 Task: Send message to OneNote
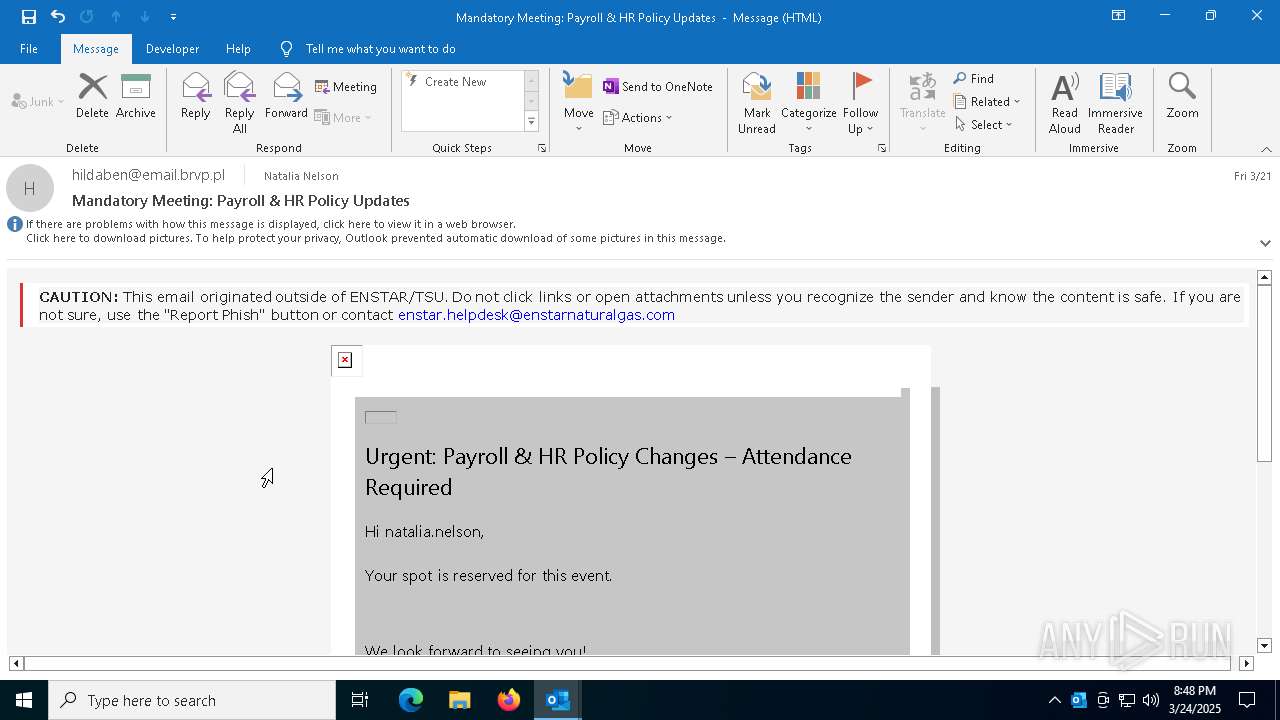click(x=658, y=87)
